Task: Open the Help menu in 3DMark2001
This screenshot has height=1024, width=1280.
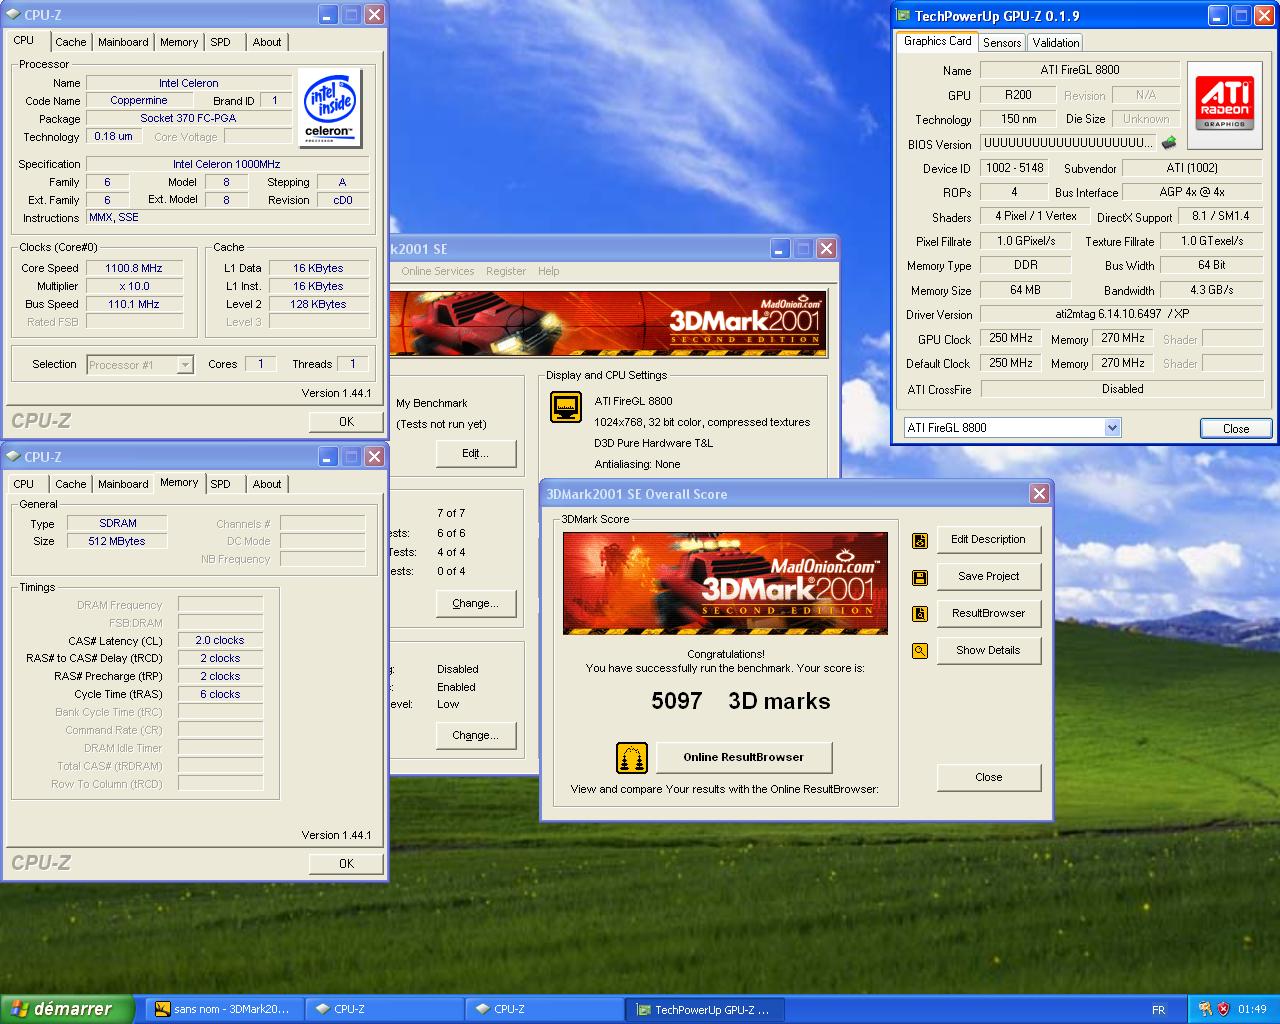Action: pos(548,271)
